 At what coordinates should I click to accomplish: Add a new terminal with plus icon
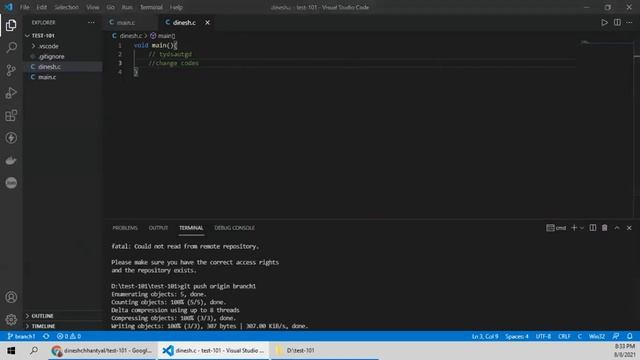point(574,228)
